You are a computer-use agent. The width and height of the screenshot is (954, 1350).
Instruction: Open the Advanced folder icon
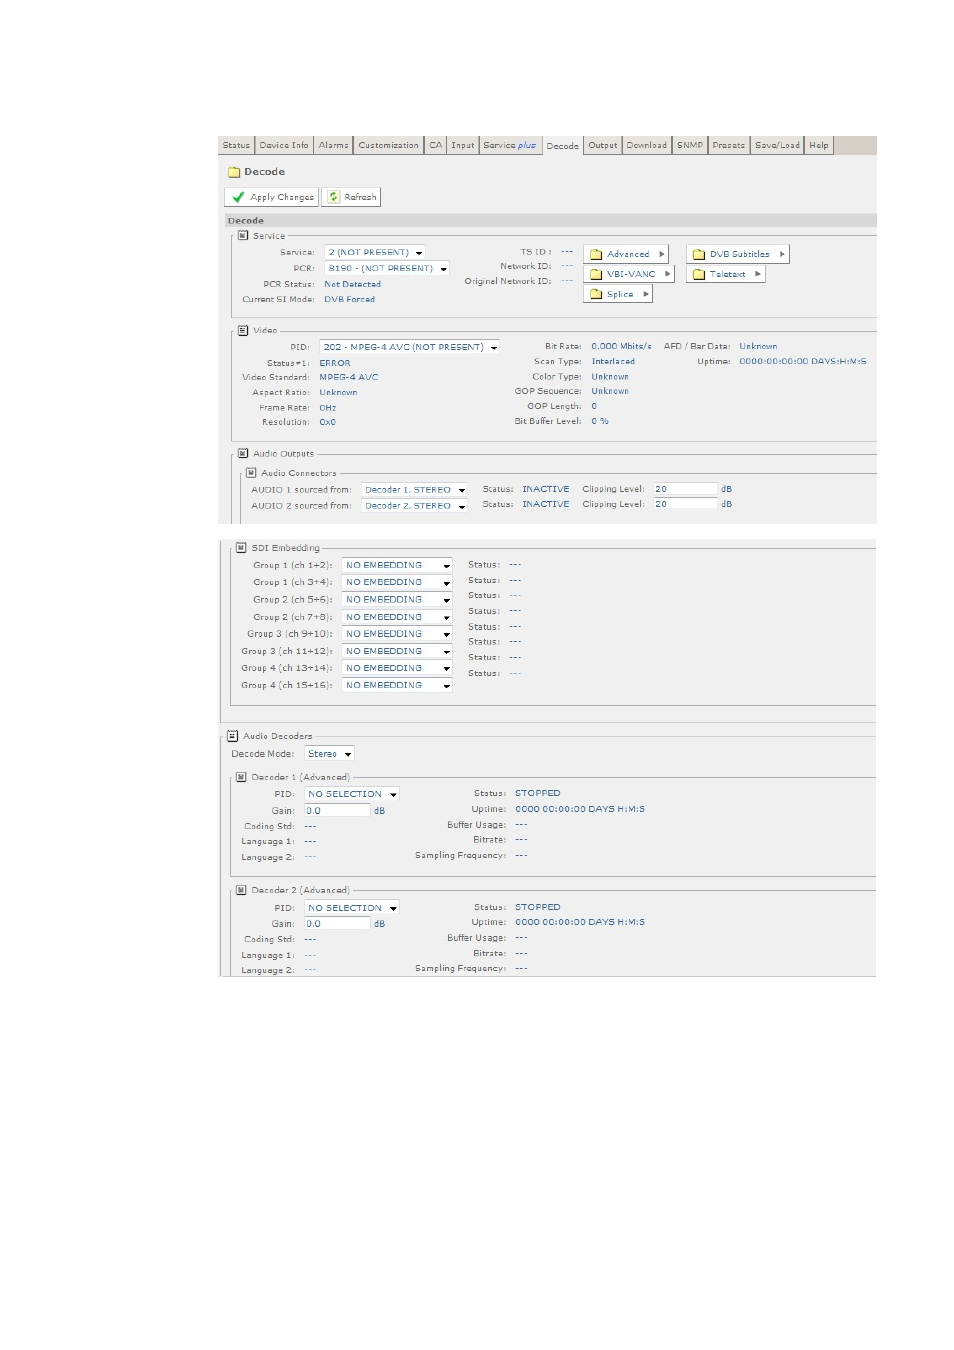click(x=596, y=254)
